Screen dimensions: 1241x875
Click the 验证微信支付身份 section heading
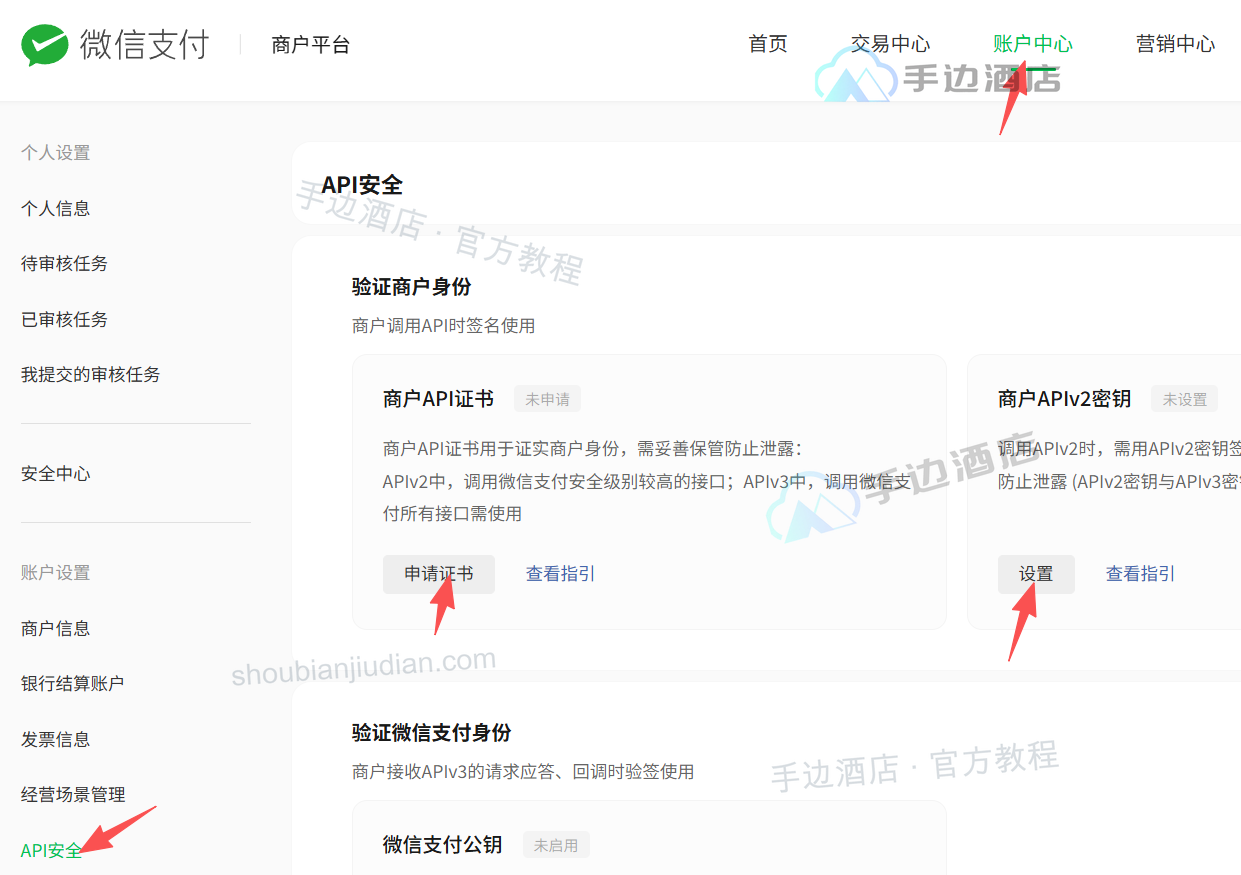tap(432, 733)
